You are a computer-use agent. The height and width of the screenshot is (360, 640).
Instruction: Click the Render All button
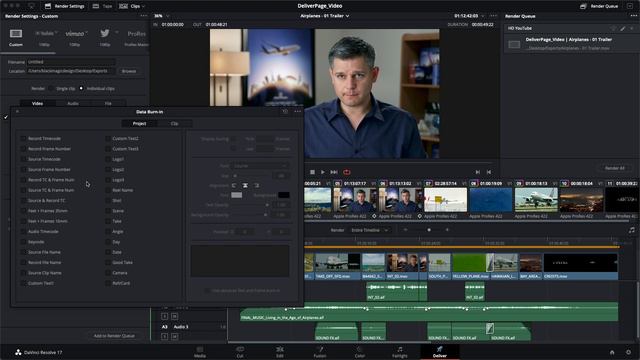pos(615,168)
